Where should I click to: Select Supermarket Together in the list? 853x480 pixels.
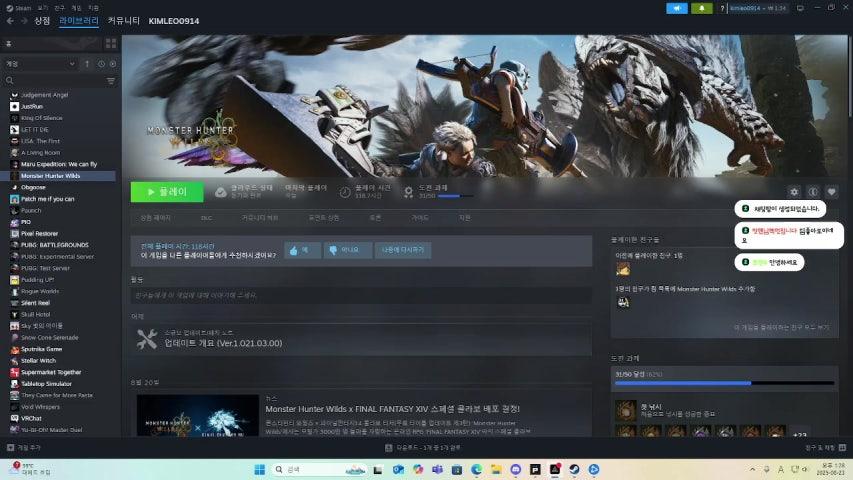pyautogui.click(x=51, y=372)
